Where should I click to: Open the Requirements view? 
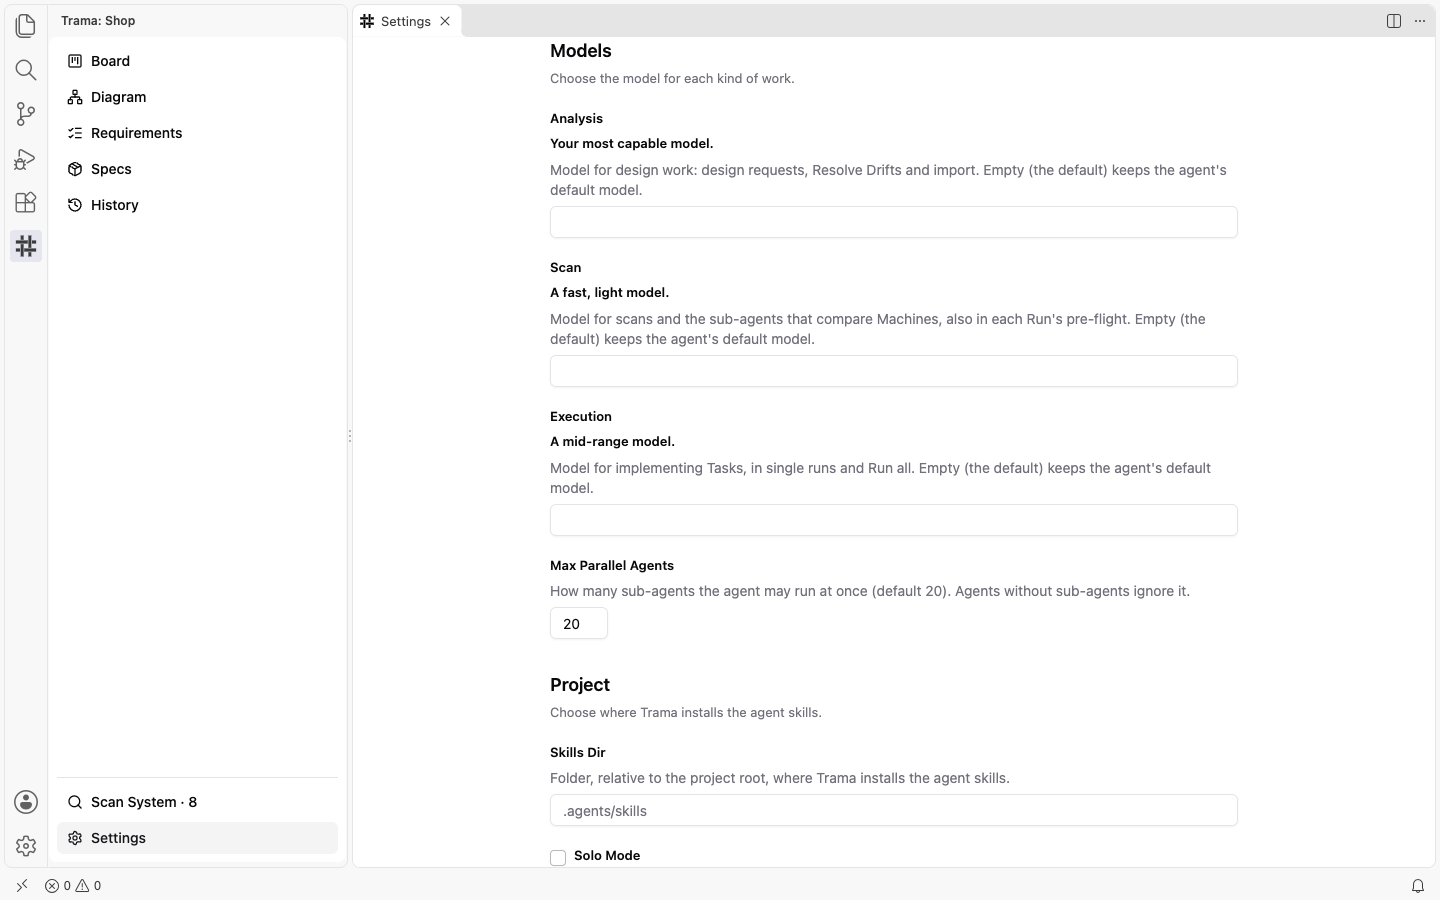pos(197,133)
